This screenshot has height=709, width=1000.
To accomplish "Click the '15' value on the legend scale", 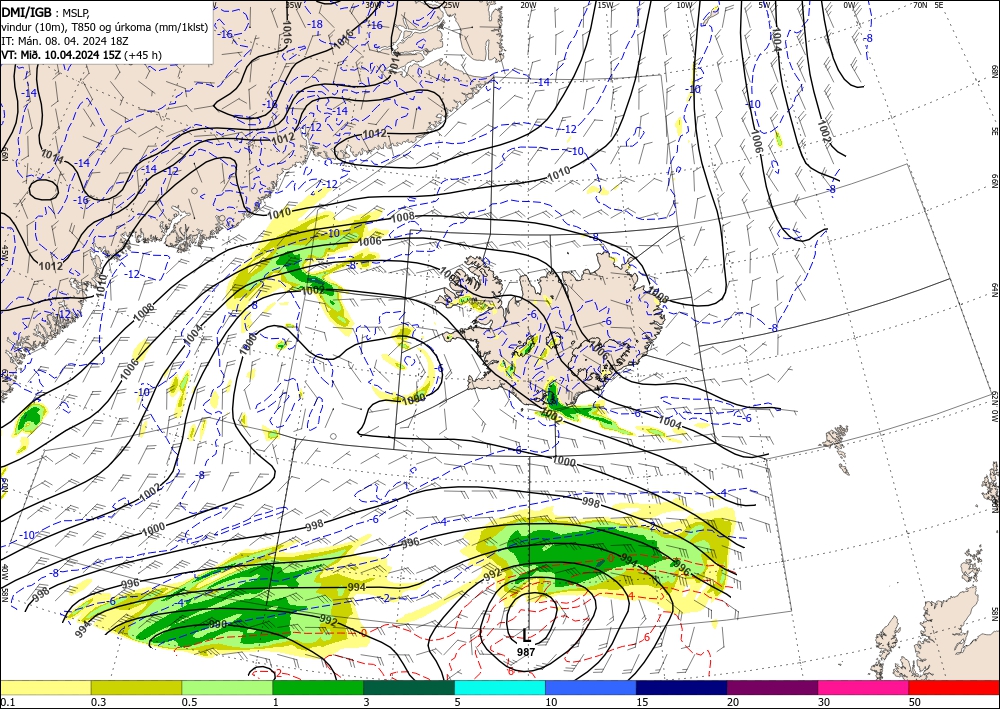I will (642, 702).
